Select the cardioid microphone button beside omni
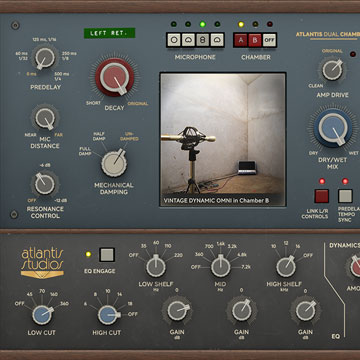 pos(188,40)
